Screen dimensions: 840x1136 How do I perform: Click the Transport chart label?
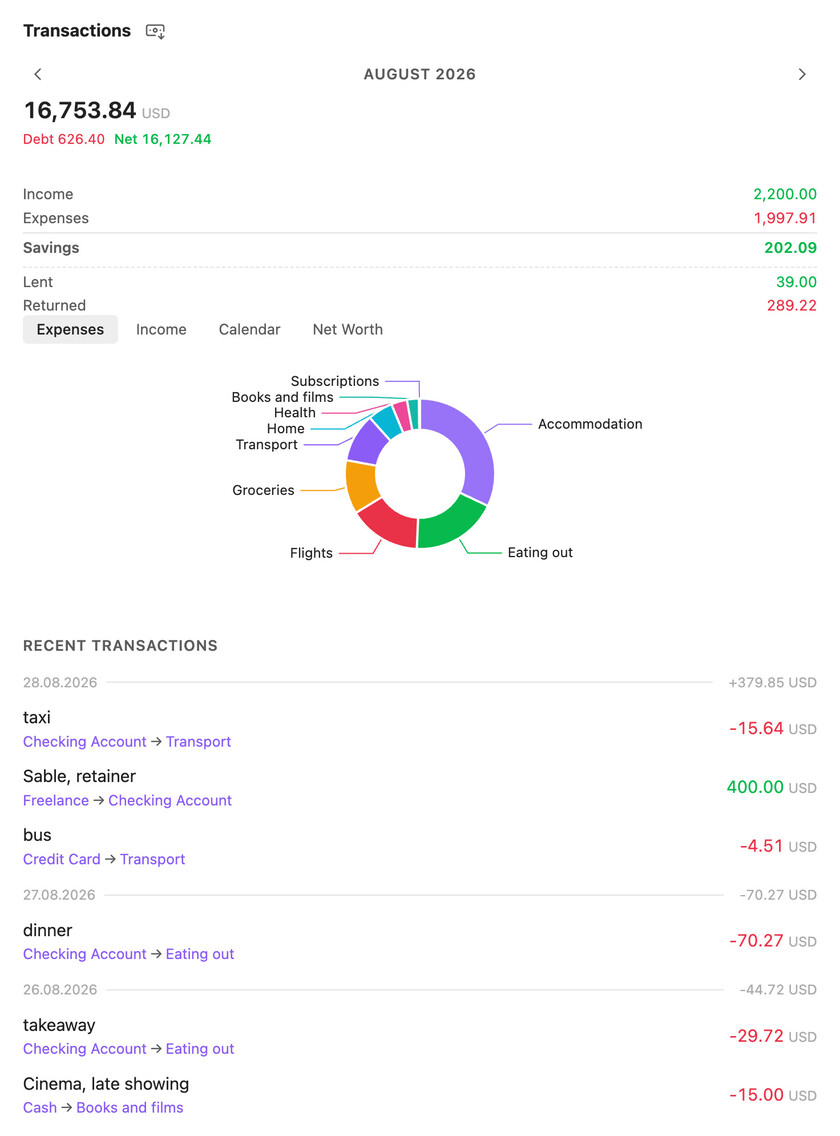[x=267, y=444]
